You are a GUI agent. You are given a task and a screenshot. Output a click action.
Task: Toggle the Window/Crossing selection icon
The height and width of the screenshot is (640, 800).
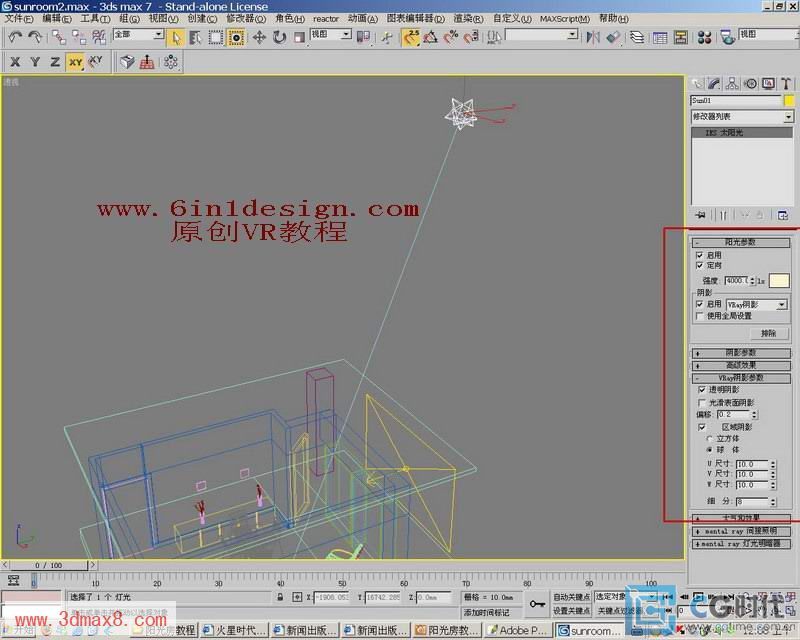pos(236,38)
